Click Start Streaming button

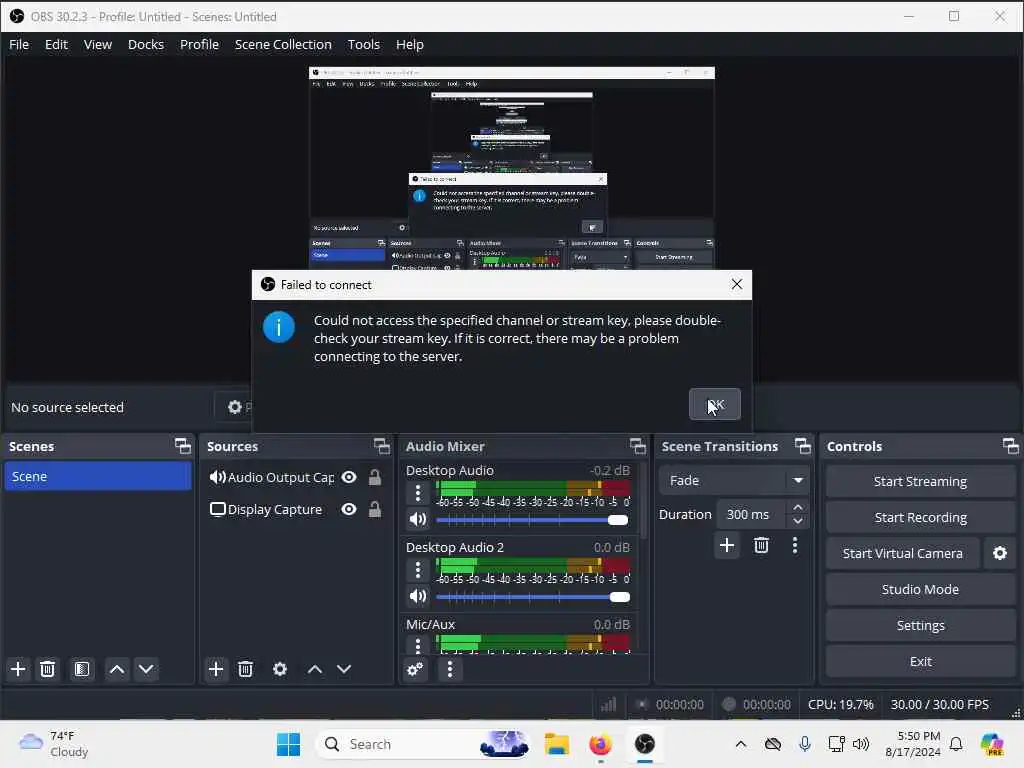coord(920,481)
